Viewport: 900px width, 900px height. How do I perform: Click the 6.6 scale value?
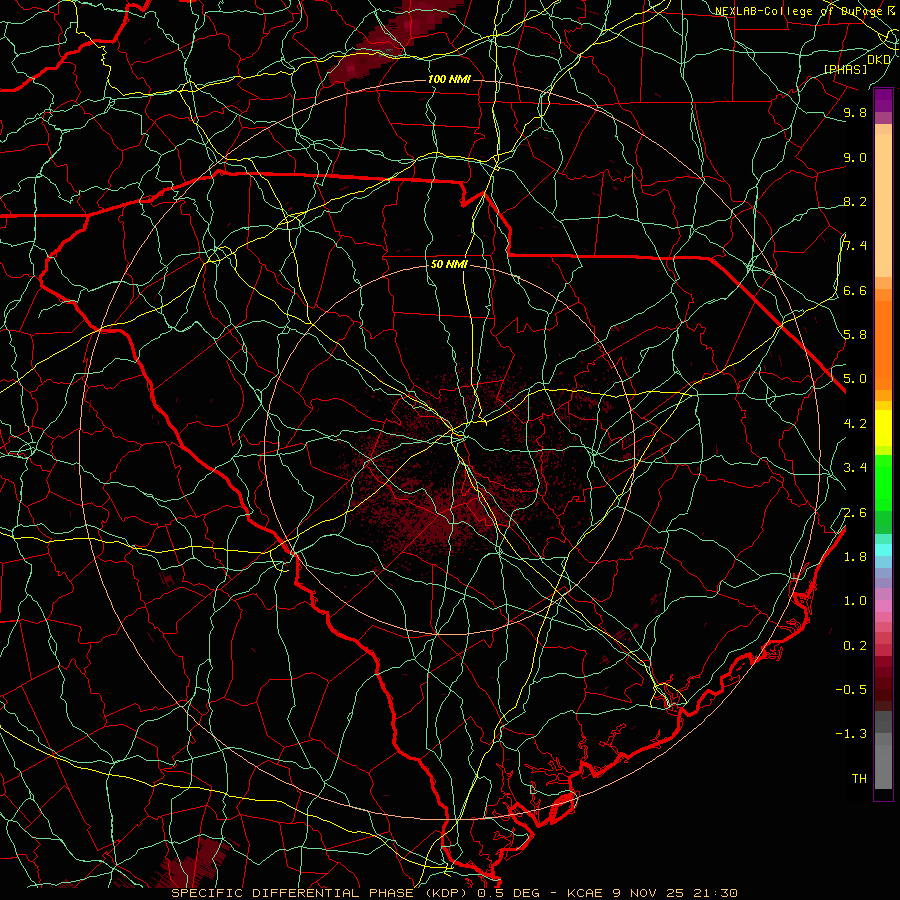855,290
